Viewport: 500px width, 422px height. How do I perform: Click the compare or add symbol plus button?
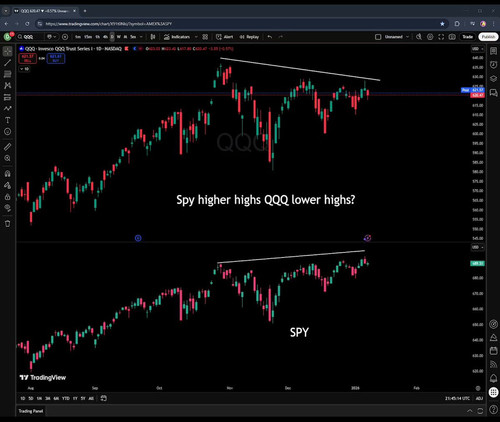(x=65, y=37)
